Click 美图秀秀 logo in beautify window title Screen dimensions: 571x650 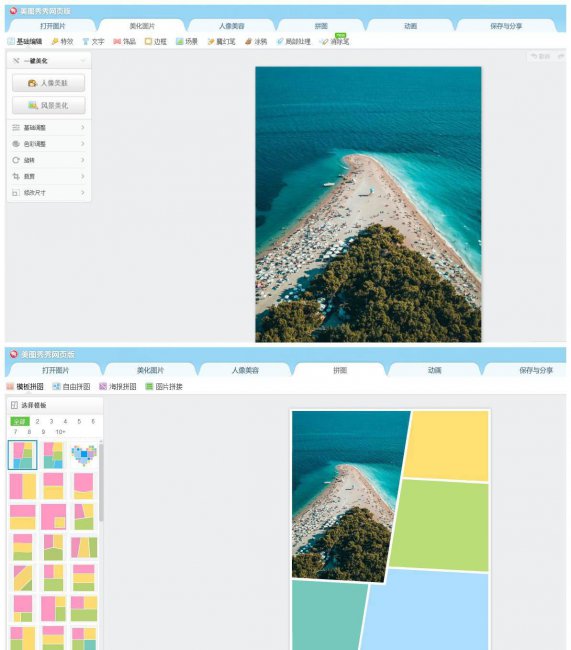point(14,11)
